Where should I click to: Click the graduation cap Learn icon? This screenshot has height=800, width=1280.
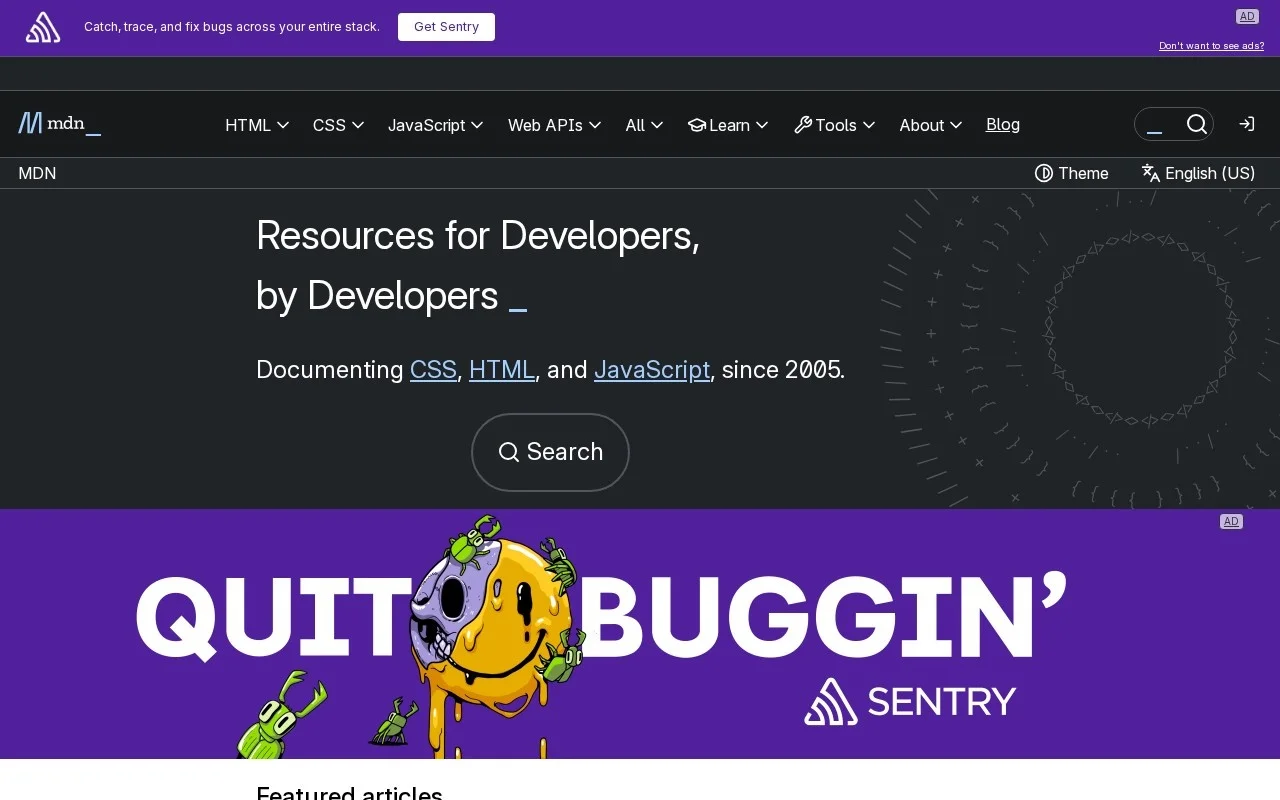point(697,124)
